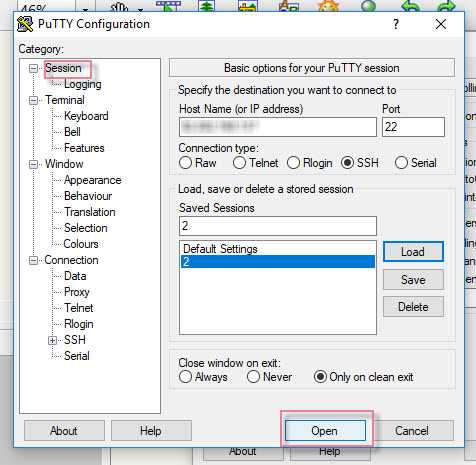The width and height of the screenshot is (476, 465).
Task: Collapse the Session tree node
Action: pos(33,68)
